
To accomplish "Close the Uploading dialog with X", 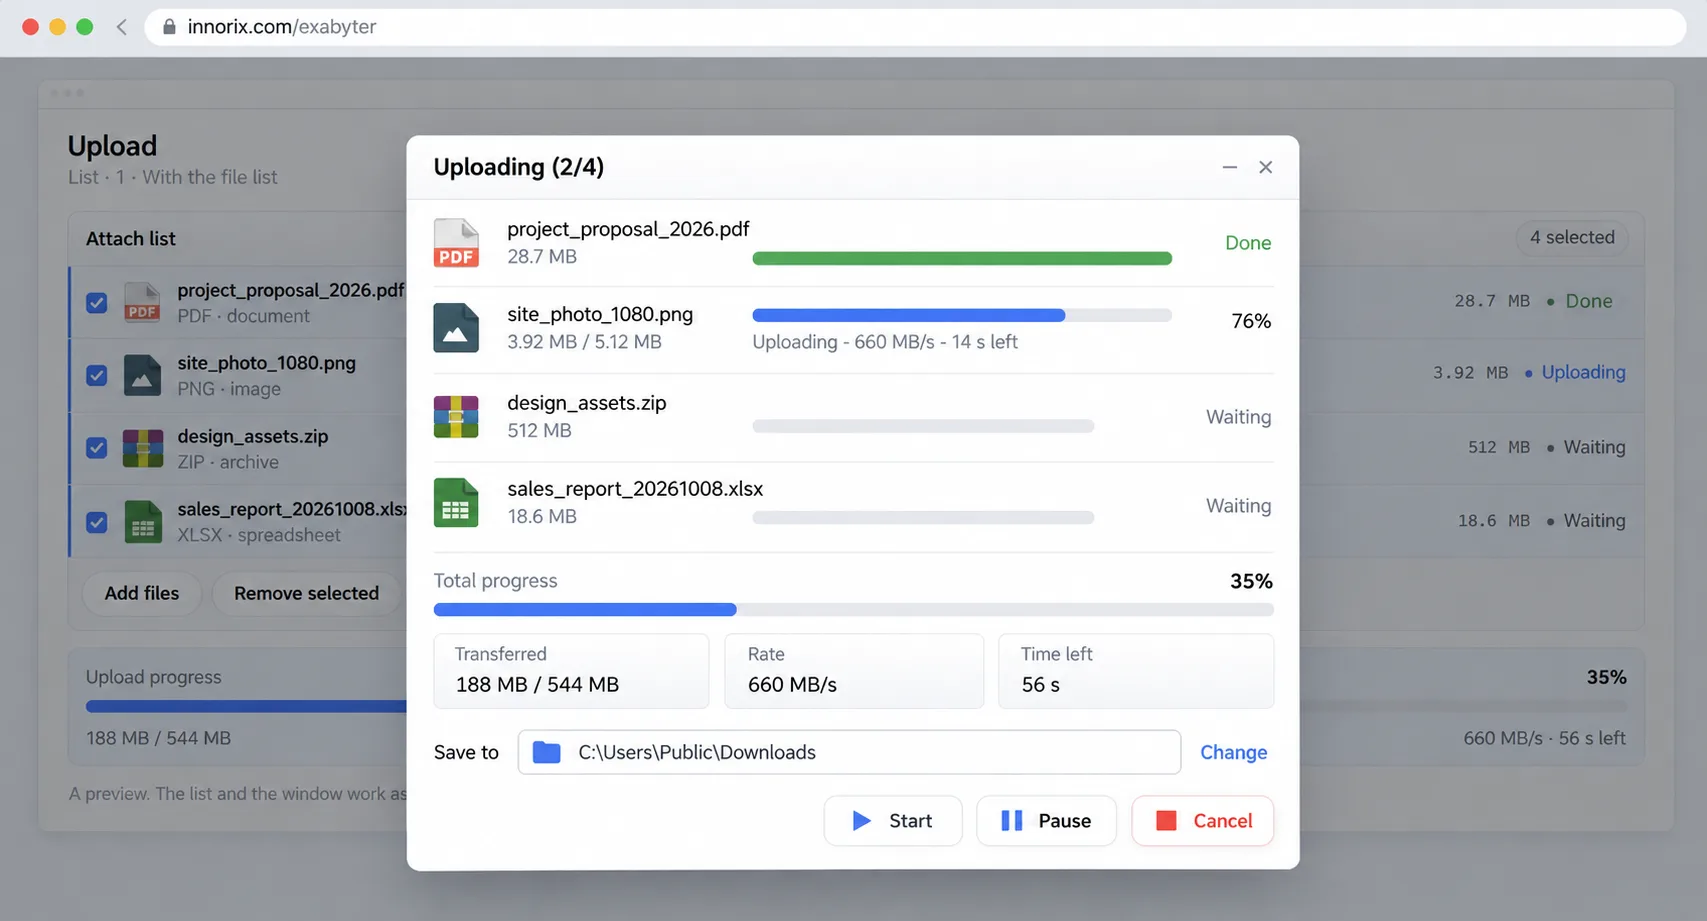I will (x=1266, y=167).
